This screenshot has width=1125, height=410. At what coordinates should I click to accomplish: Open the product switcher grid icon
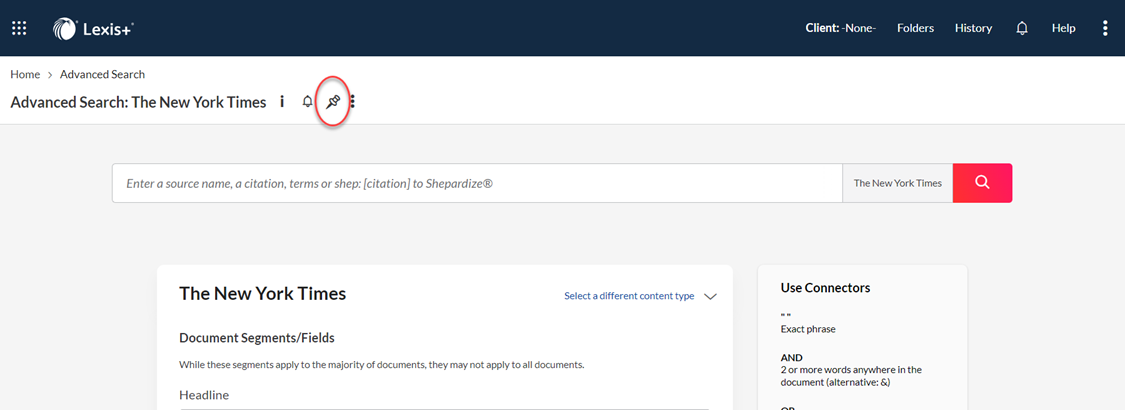pyautogui.click(x=19, y=29)
